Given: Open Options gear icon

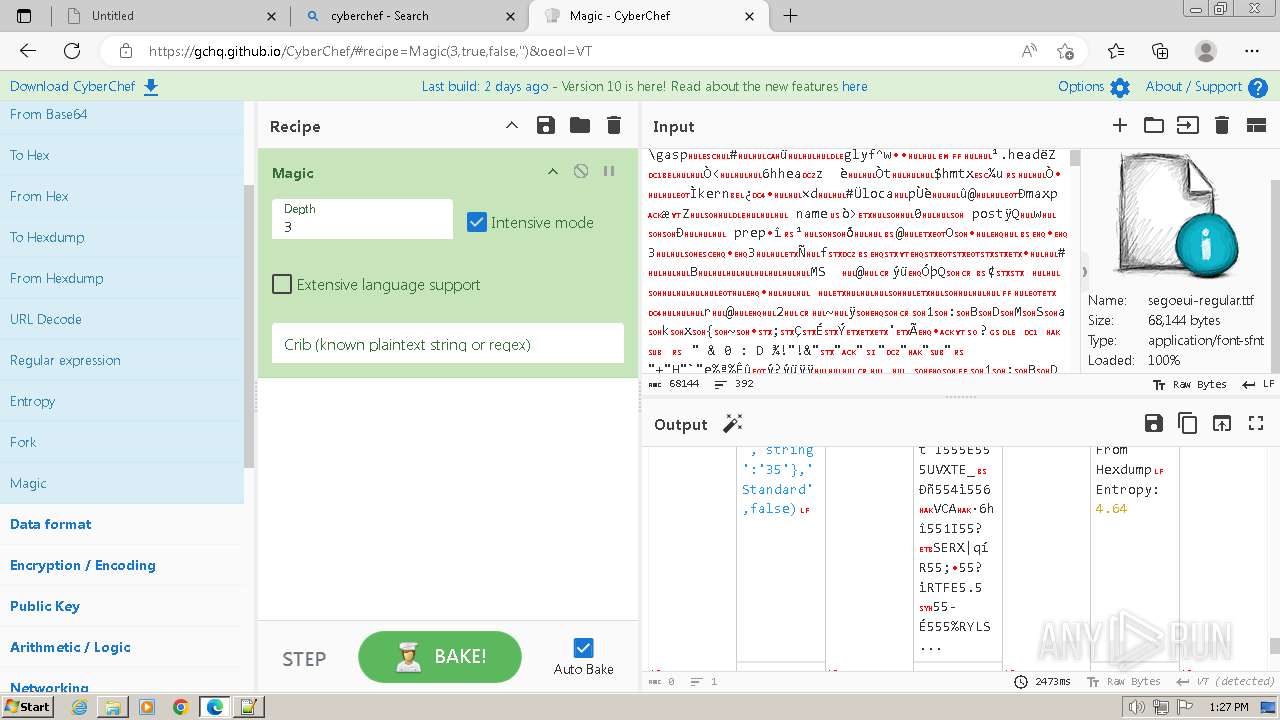Looking at the screenshot, I should (1120, 88).
